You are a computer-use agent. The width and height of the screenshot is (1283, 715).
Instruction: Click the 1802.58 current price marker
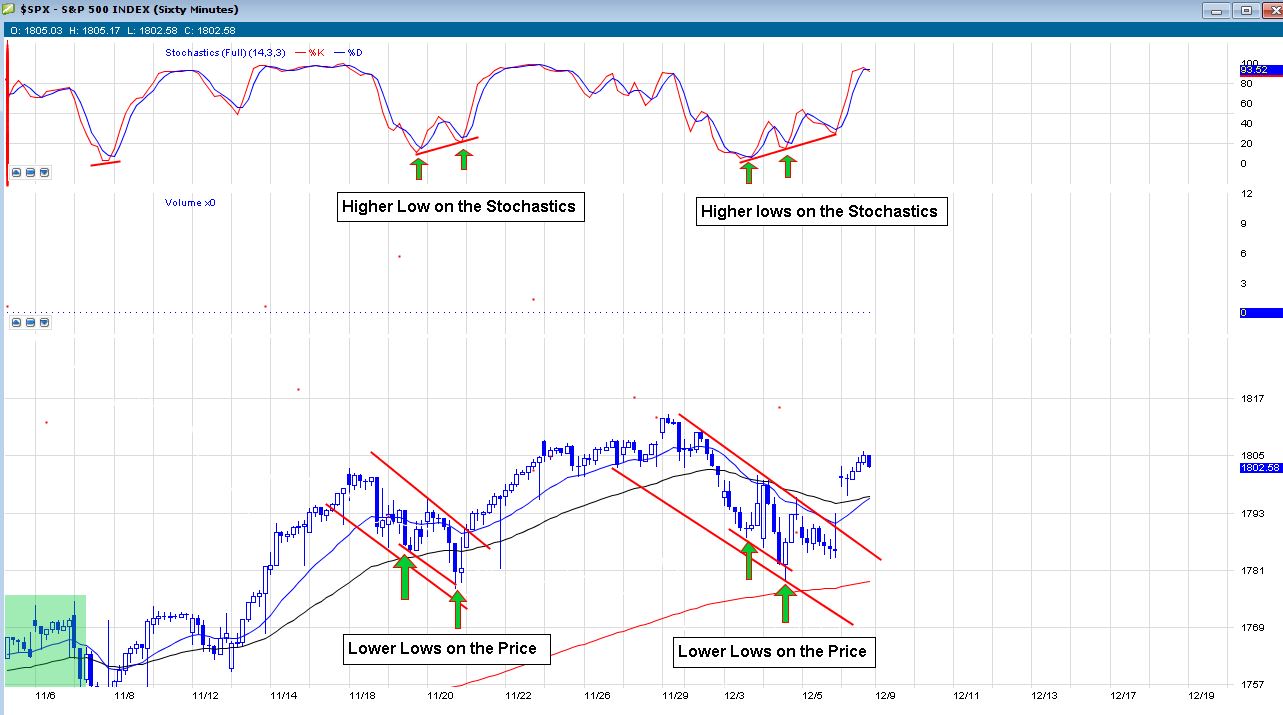(1259, 467)
